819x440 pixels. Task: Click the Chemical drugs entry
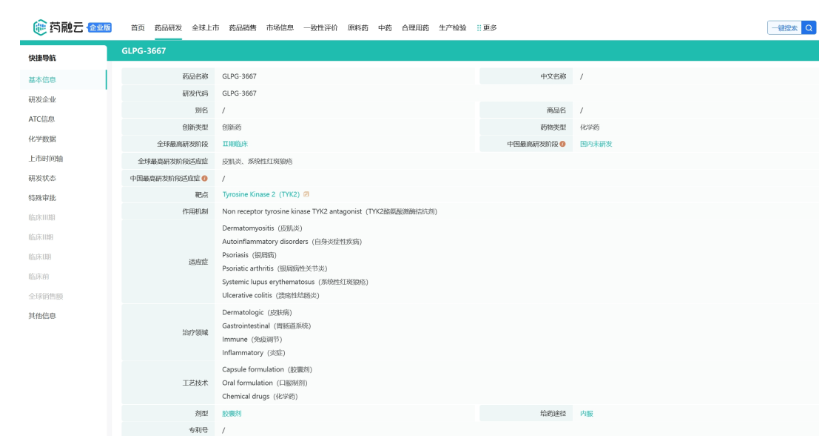[x=260, y=397]
